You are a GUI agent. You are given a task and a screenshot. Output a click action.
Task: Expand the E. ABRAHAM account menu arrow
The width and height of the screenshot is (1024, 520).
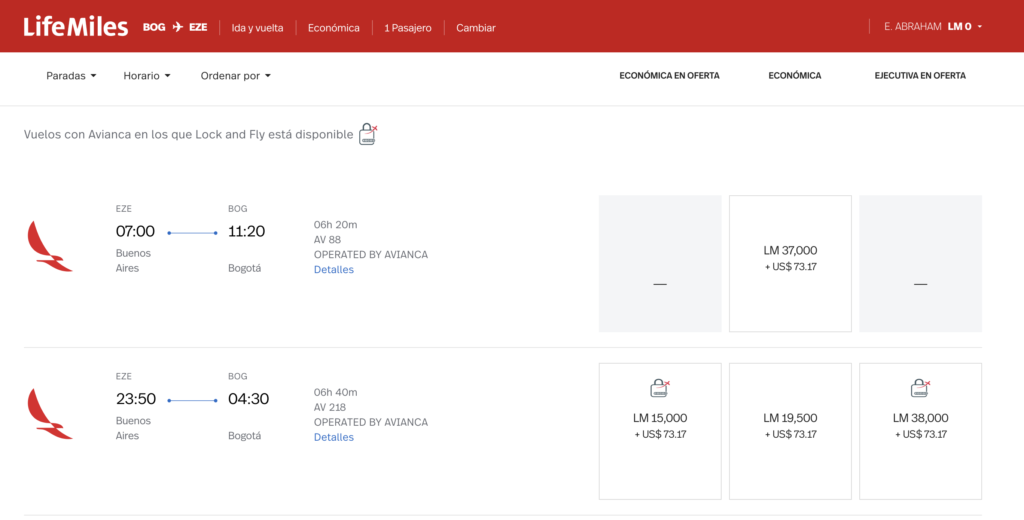click(x=980, y=27)
